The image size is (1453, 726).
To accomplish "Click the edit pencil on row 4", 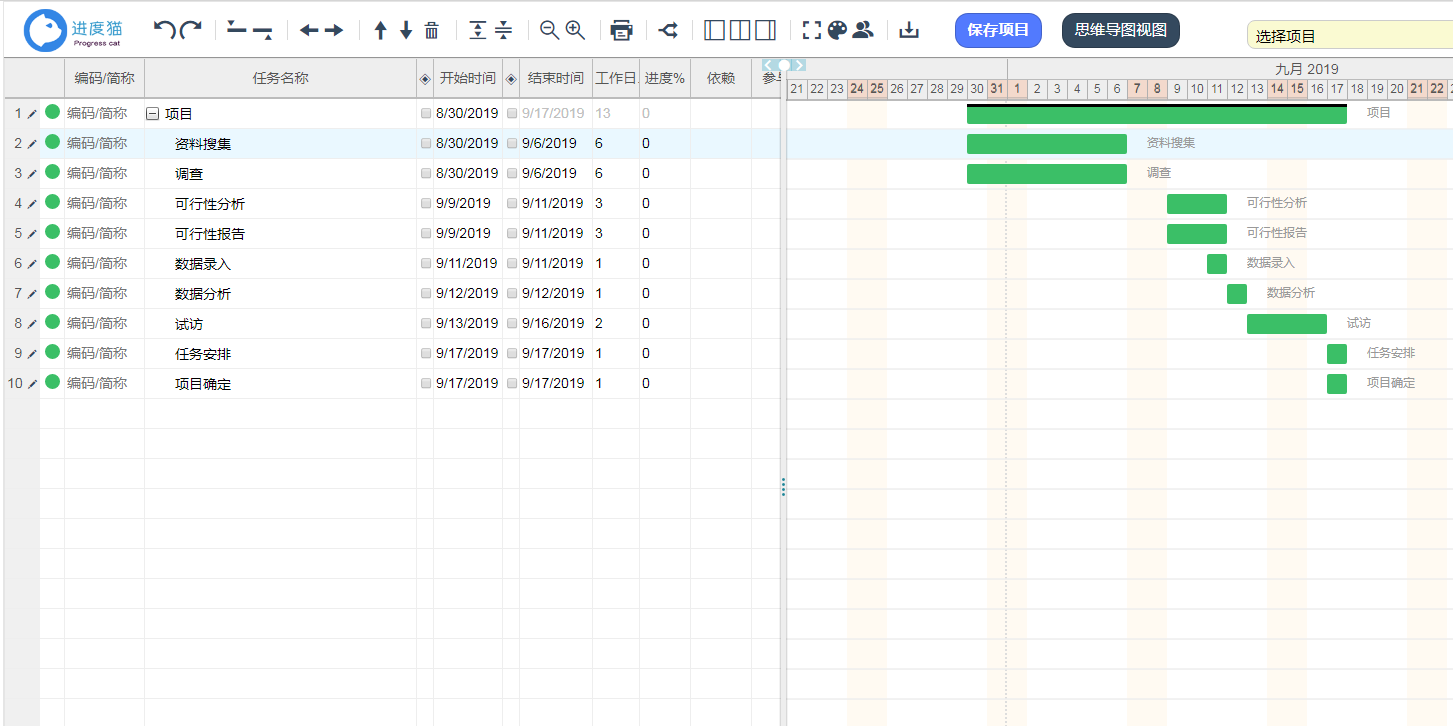I will click(32, 204).
